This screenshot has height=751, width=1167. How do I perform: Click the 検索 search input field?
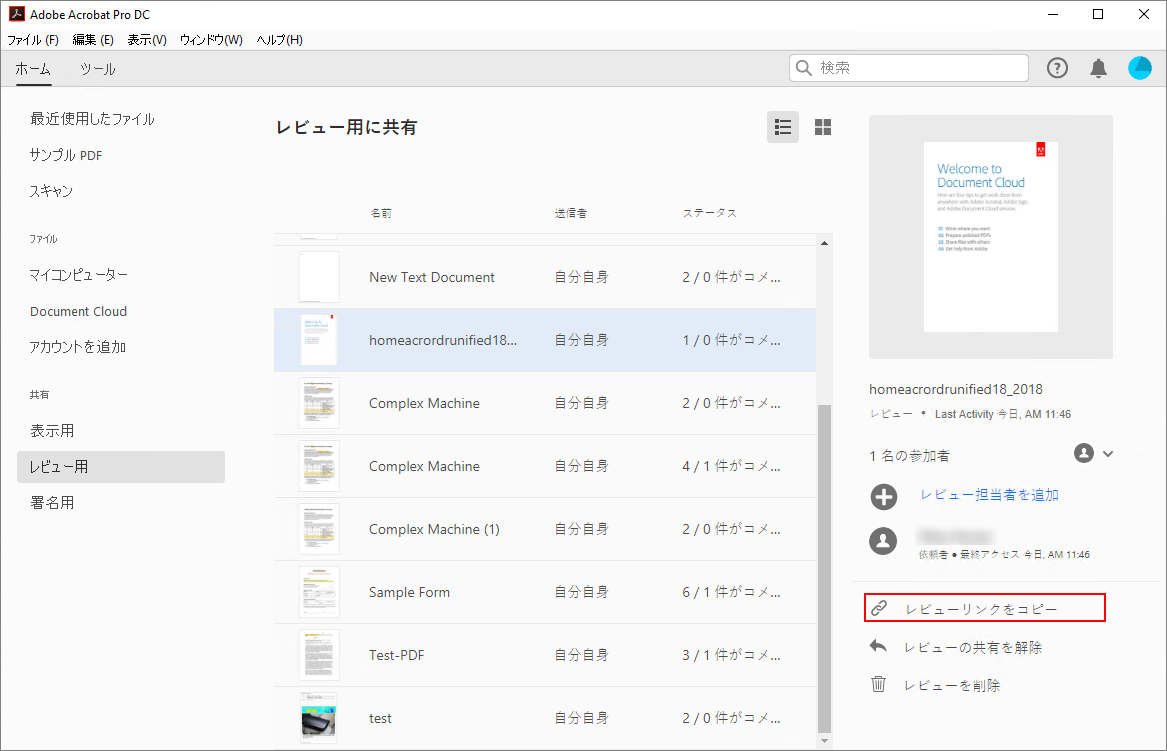coord(909,68)
